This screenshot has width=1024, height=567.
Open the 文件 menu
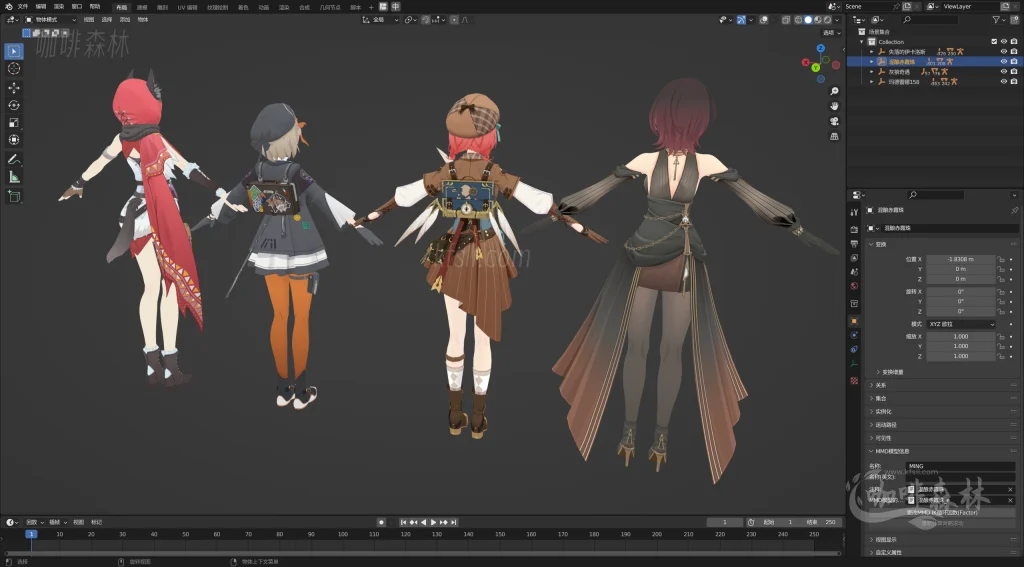pos(23,6)
